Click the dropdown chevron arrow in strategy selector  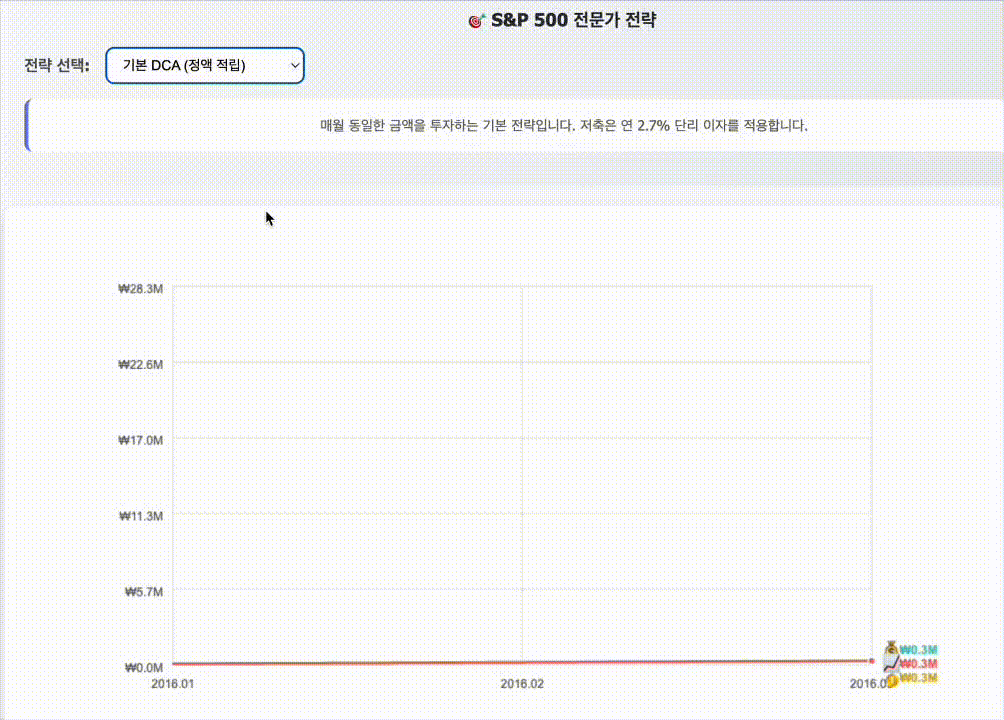(x=295, y=65)
